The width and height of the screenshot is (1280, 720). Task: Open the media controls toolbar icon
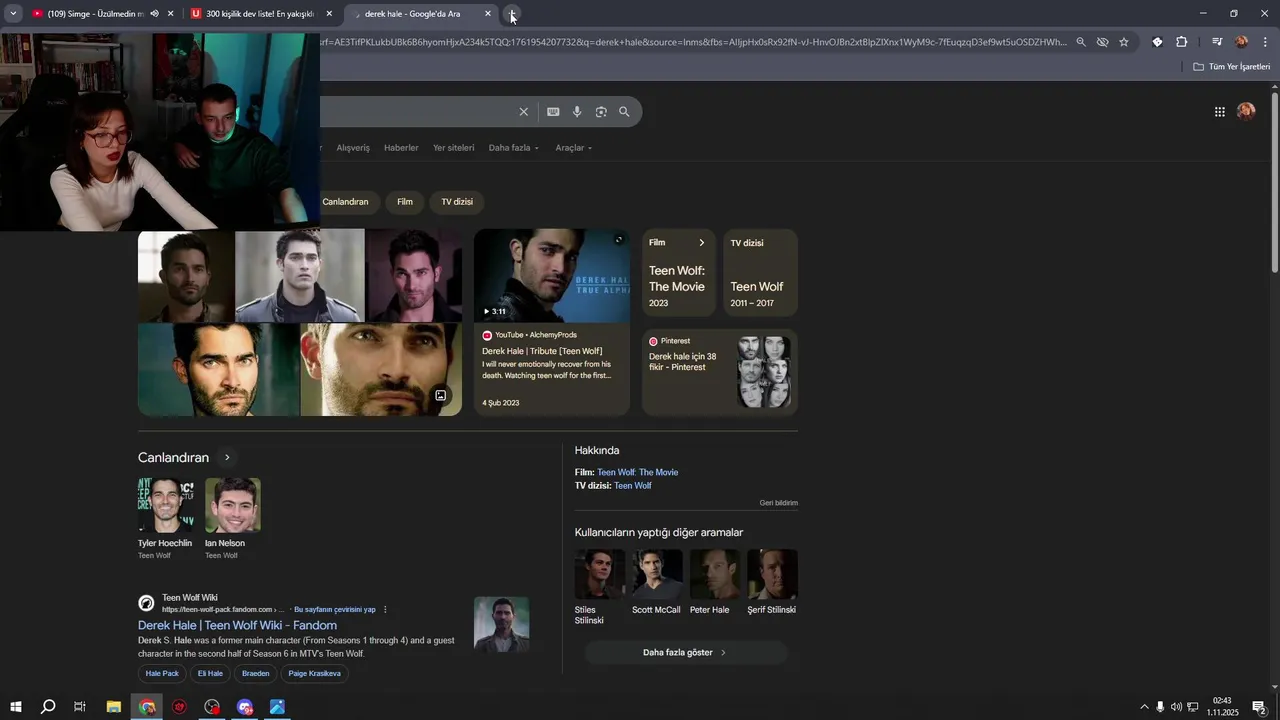click(1217, 42)
